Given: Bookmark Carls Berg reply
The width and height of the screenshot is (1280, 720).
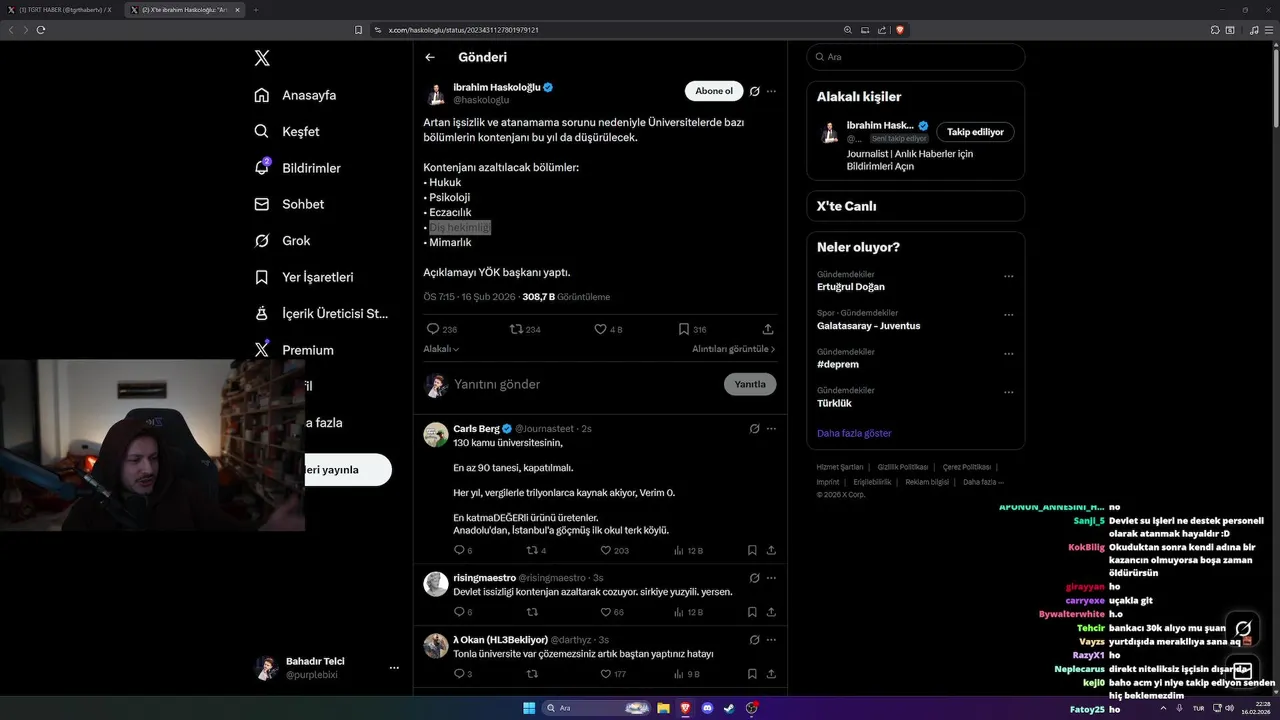Looking at the screenshot, I should click(x=752, y=550).
